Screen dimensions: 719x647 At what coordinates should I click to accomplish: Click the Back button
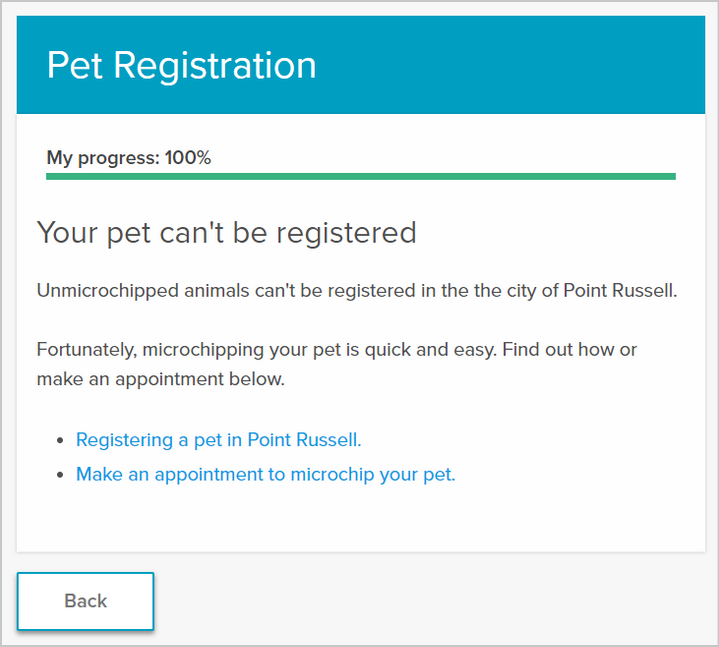tap(85, 601)
